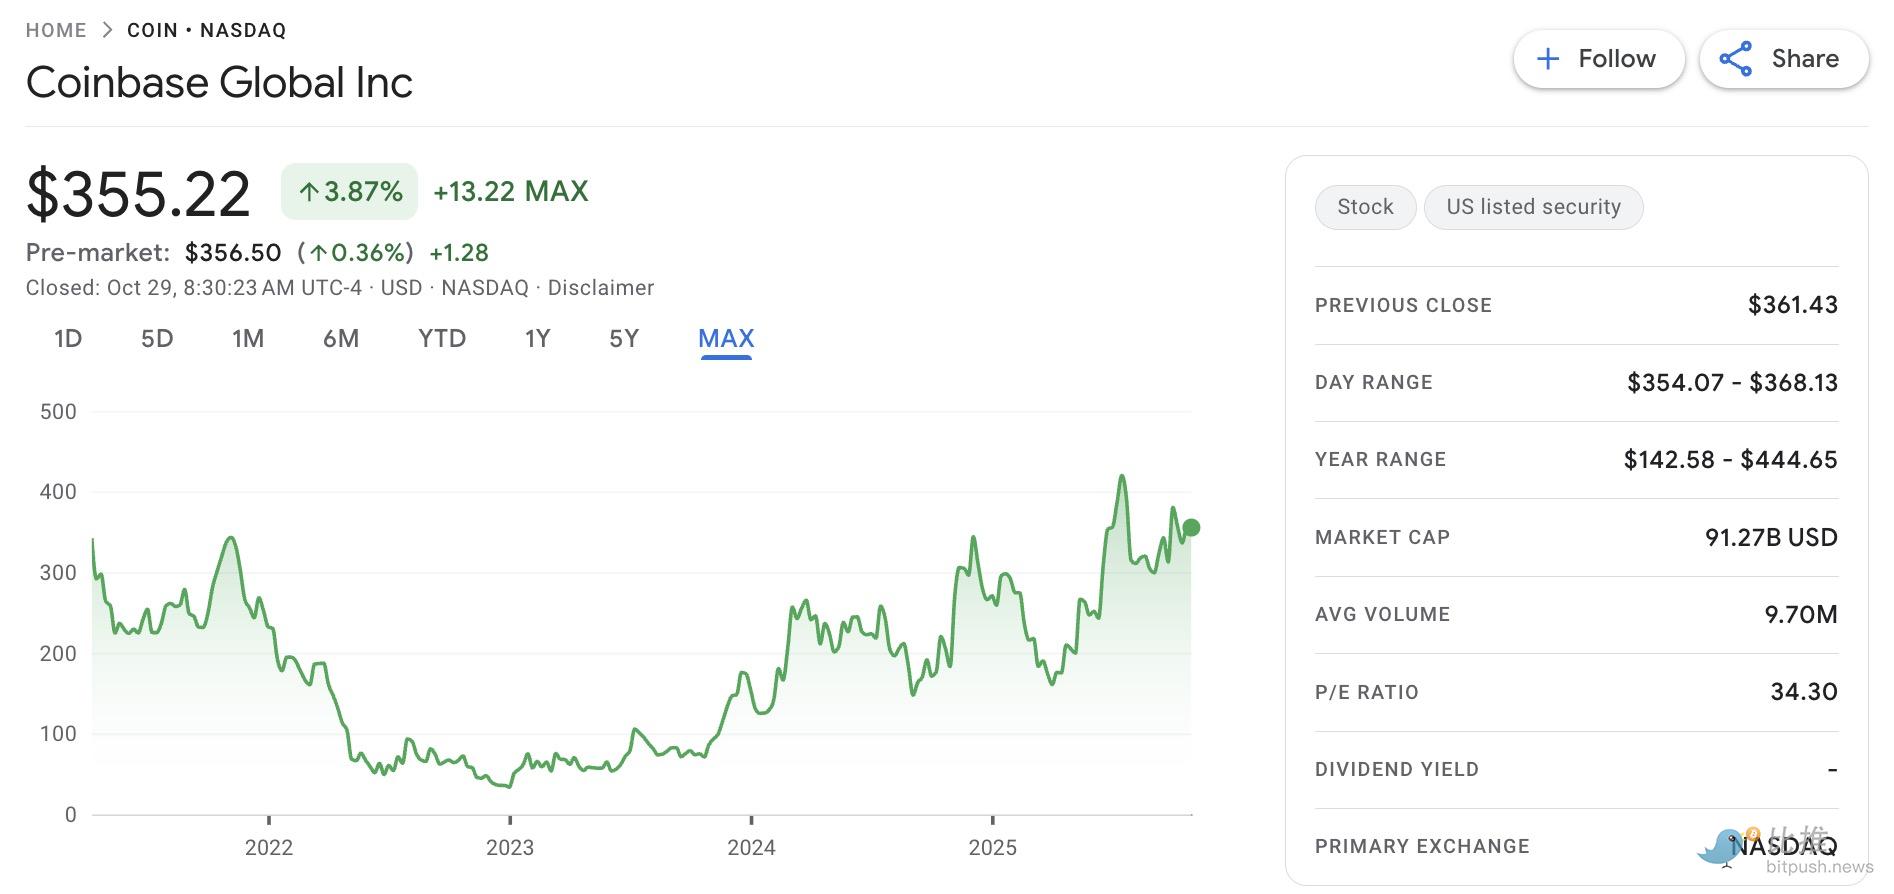Go to the HOME breadcrumb link
The width and height of the screenshot is (1894, 894).
56,30
